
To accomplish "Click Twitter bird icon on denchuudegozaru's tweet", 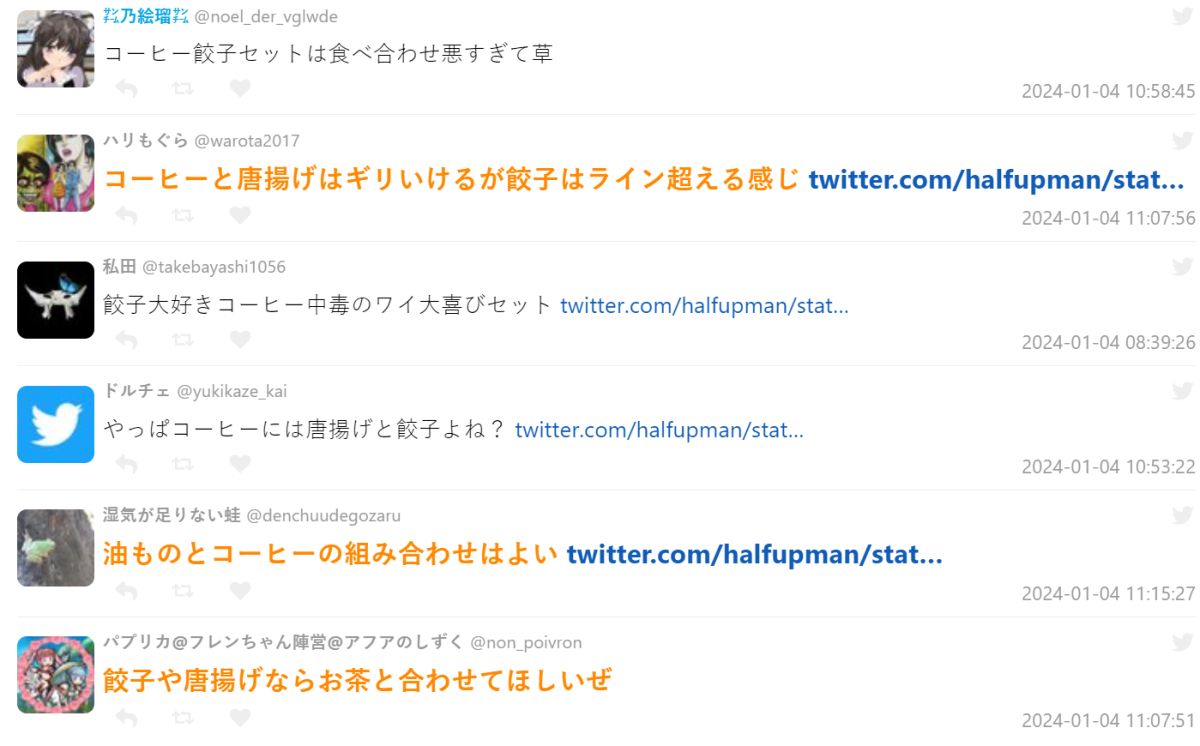I will point(1183,515).
